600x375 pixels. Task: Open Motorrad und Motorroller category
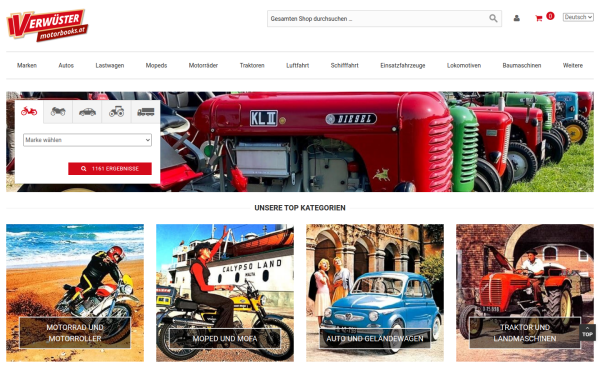point(75,293)
